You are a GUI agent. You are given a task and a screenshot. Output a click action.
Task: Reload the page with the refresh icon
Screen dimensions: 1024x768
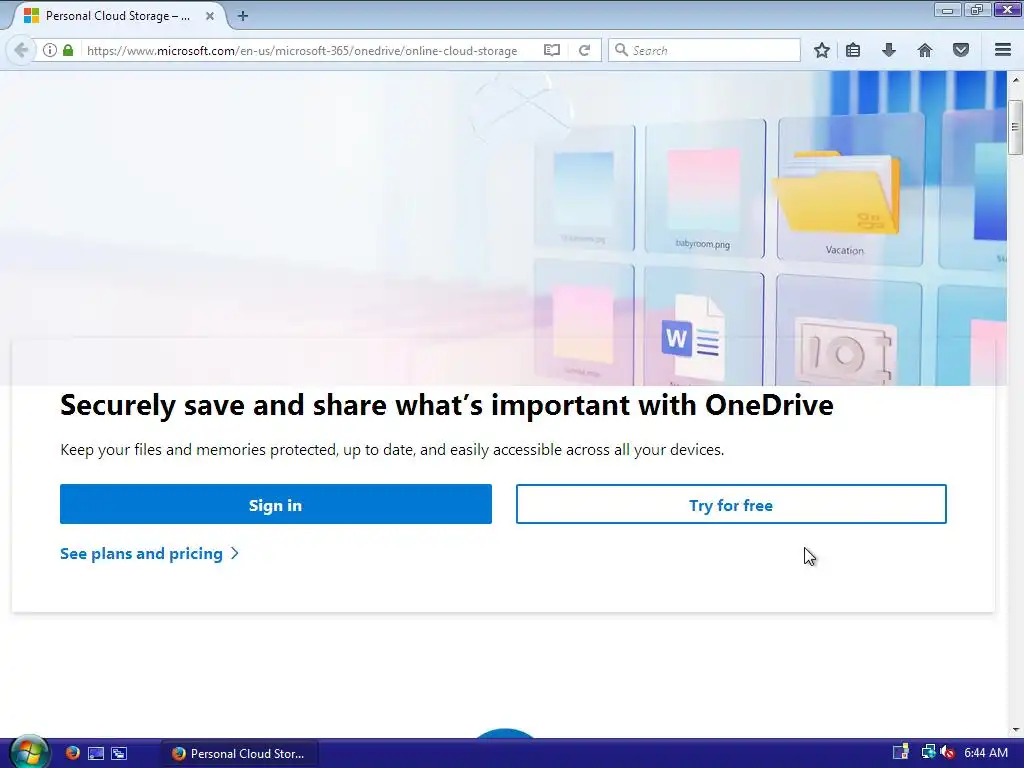point(584,50)
